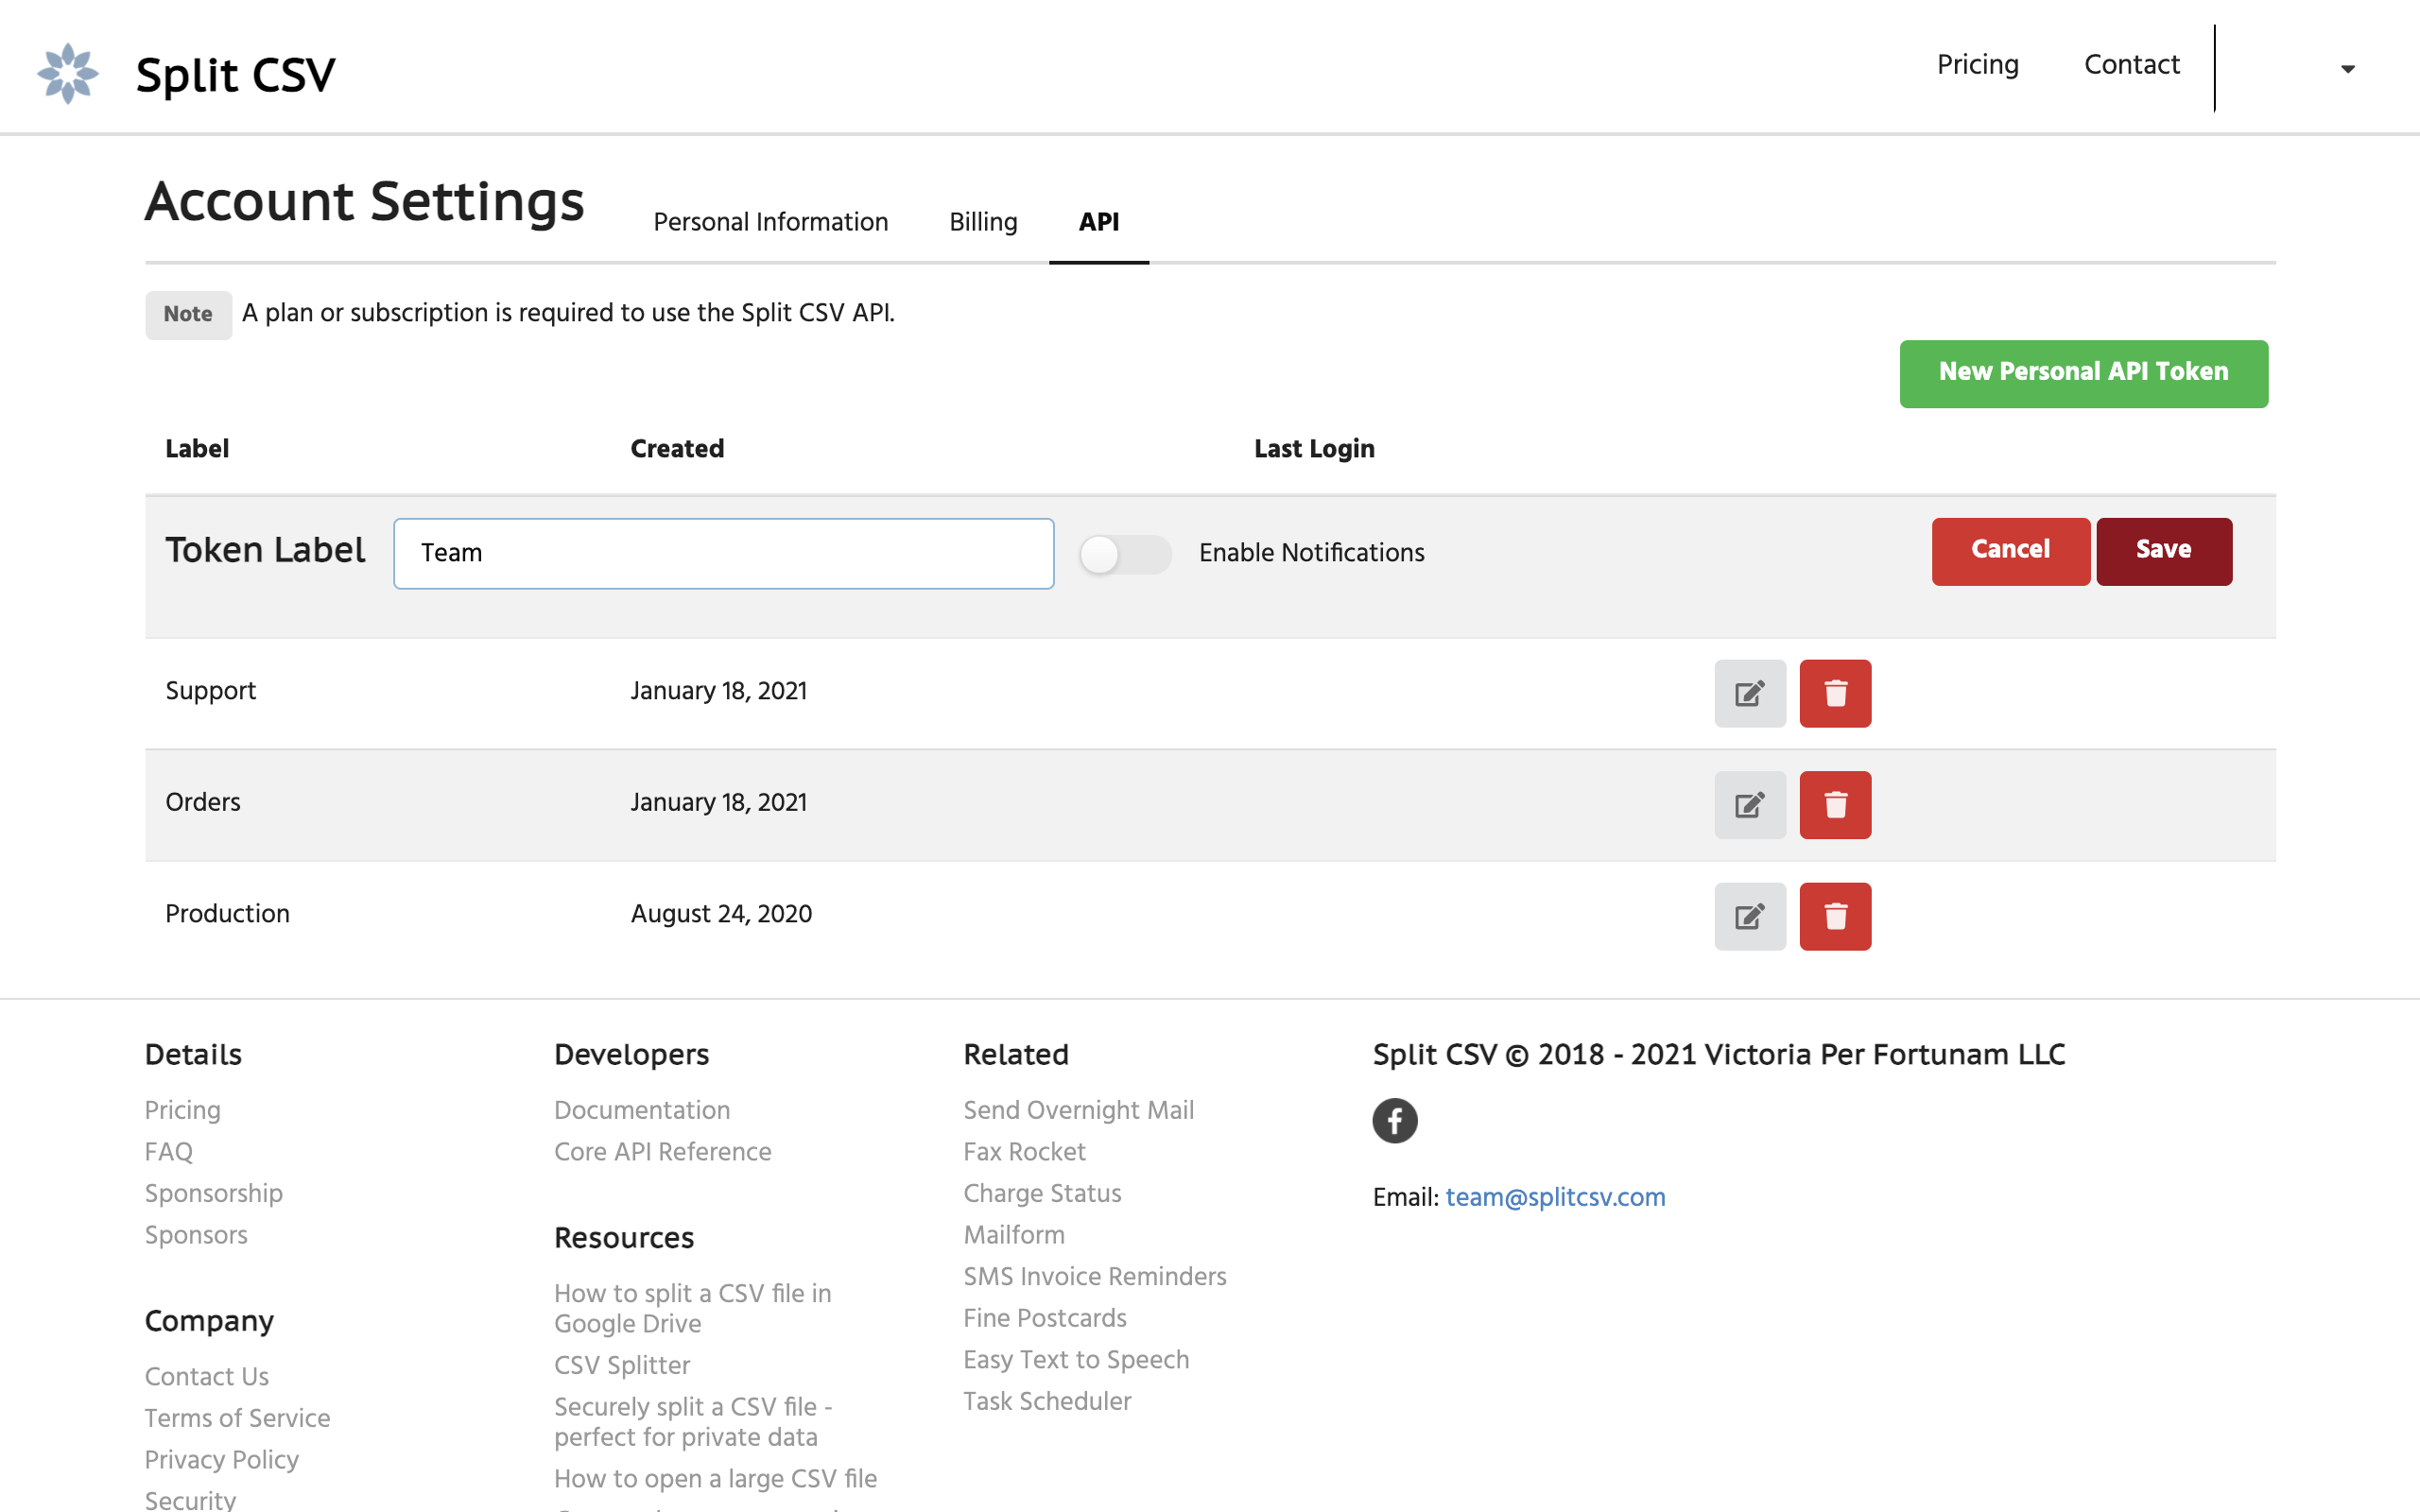Open Privacy Policy link
Screen dimensions: 2420x1512
pyautogui.click(x=221, y=1460)
